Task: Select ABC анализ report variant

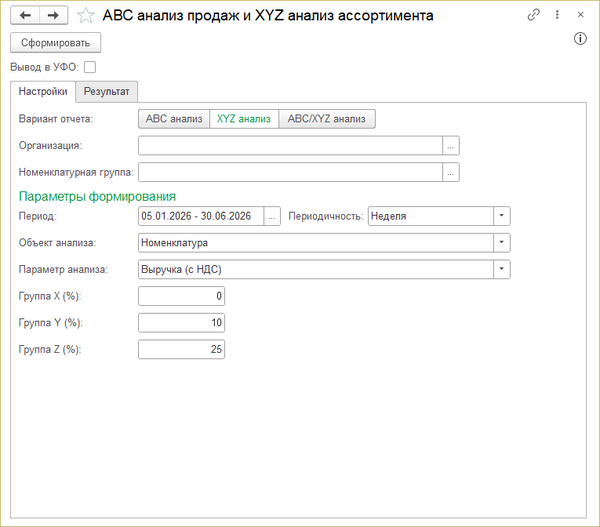Action: click(x=174, y=119)
